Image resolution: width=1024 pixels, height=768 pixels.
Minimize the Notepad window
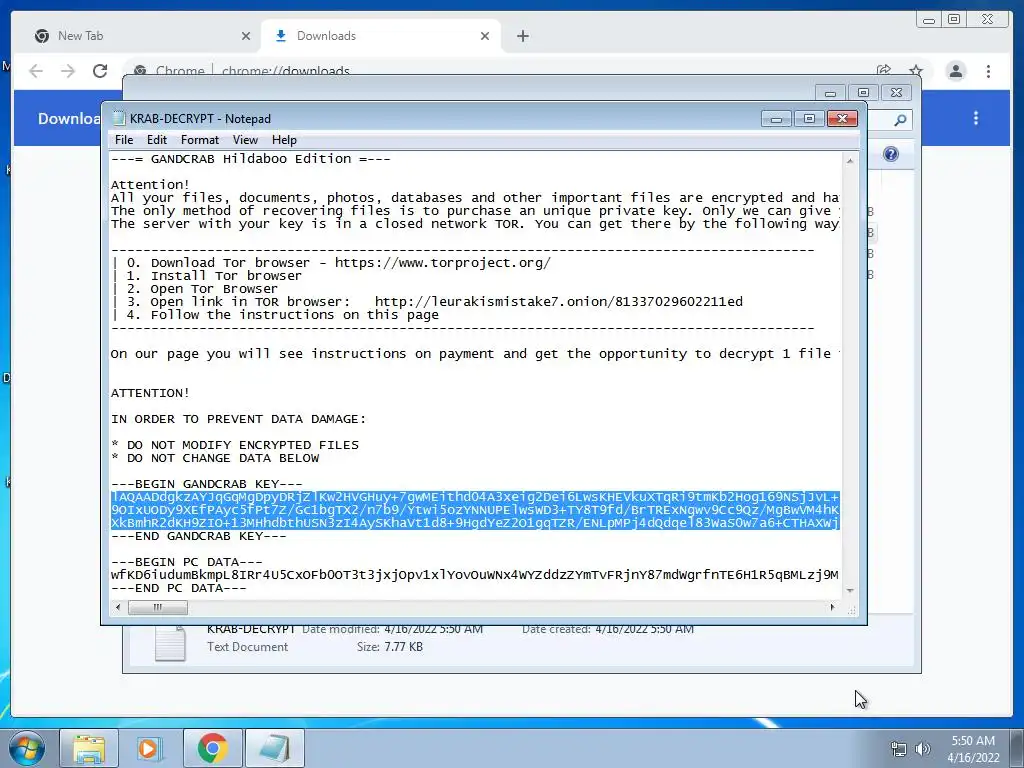(776, 118)
